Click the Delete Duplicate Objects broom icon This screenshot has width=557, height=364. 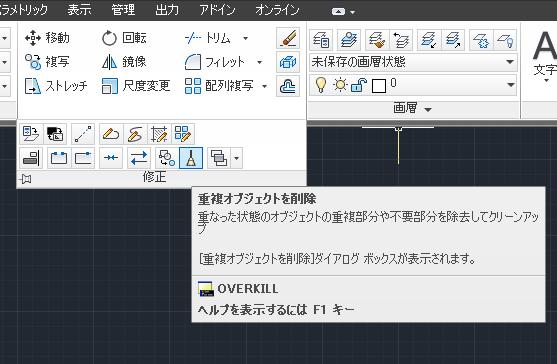[191, 158]
